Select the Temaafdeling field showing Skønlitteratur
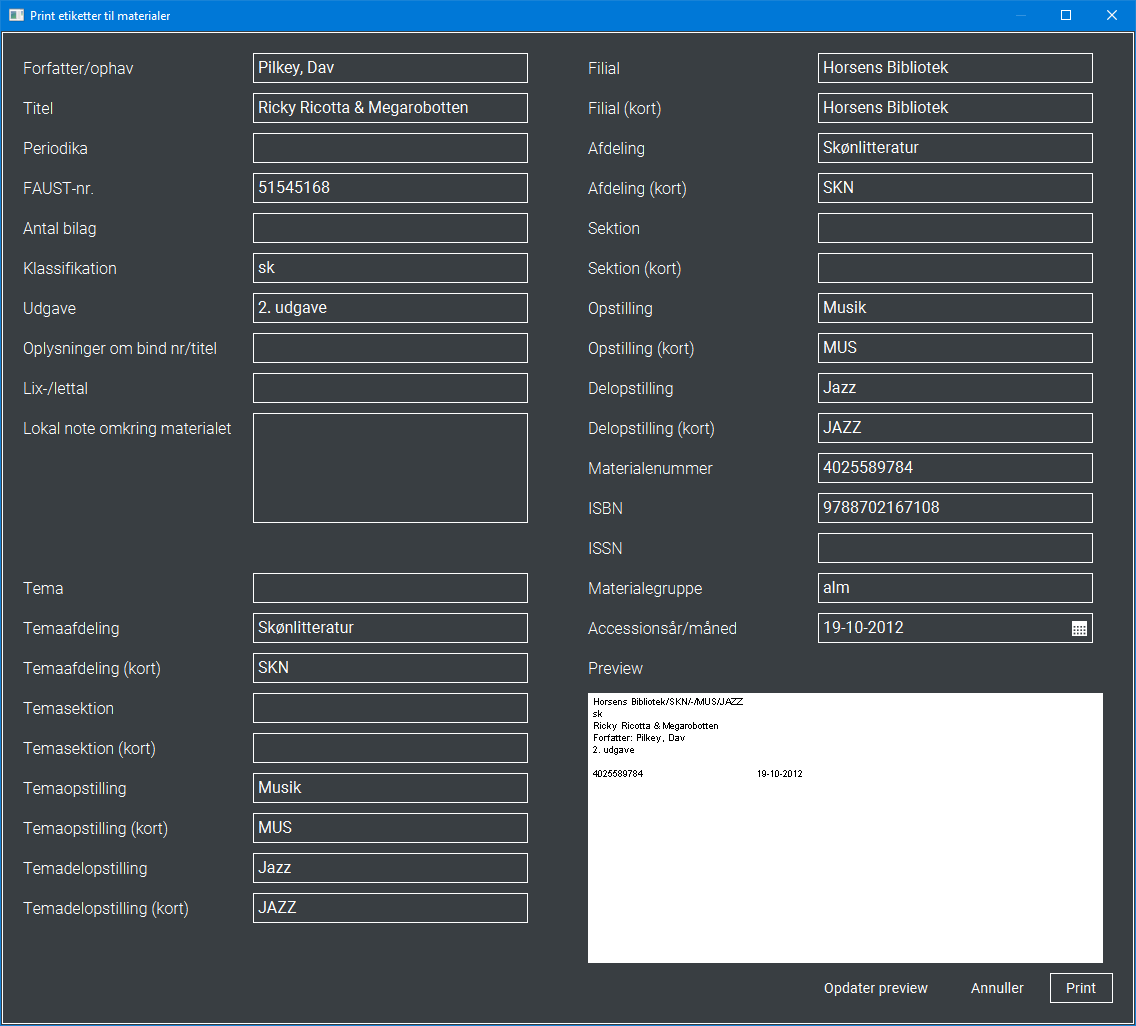This screenshot has width=1136, height=1026. click(390, 627)
